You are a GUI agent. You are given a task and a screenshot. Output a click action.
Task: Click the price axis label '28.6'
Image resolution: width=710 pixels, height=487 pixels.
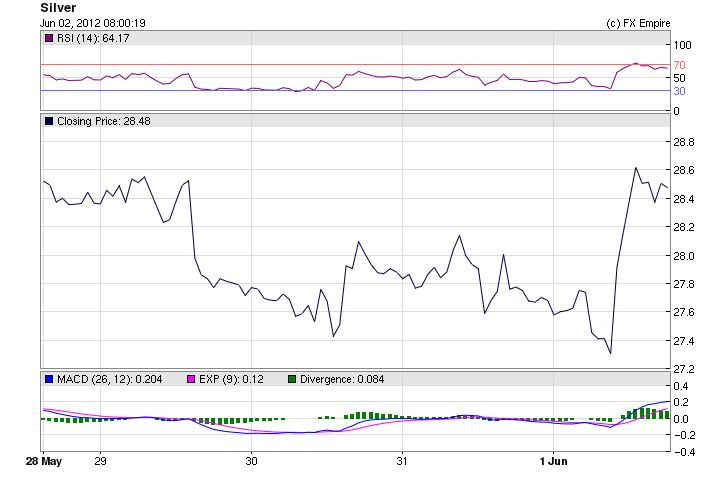click(x=684, y=171)
